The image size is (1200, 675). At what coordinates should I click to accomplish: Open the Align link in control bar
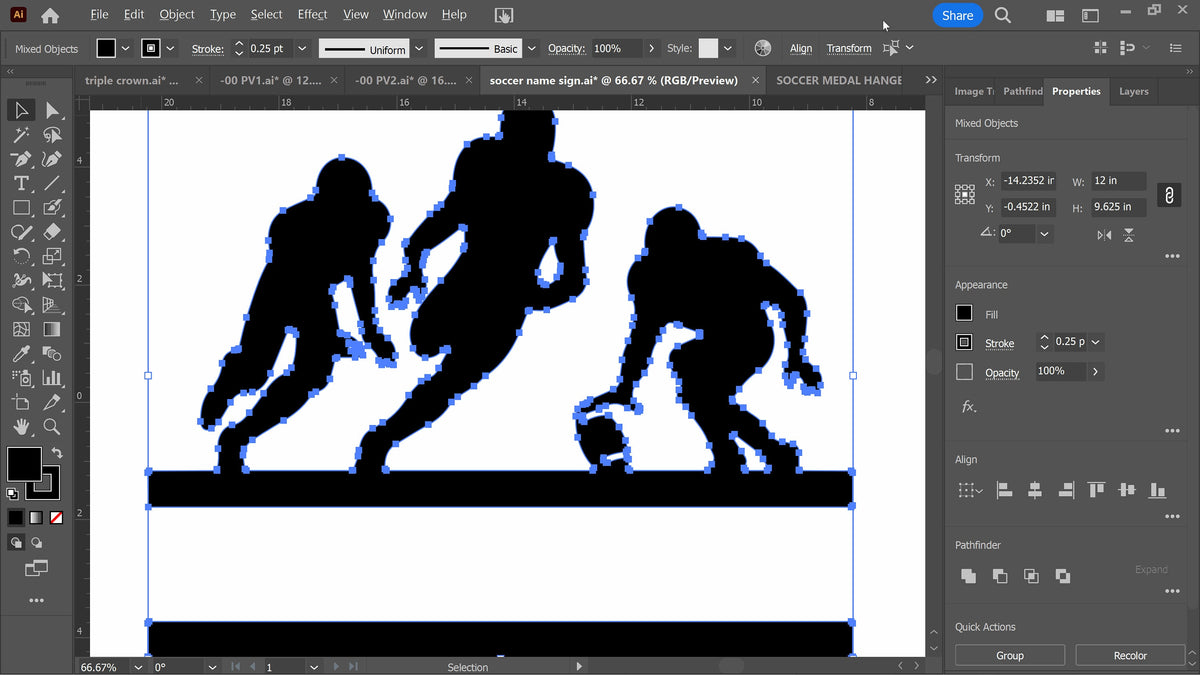pos(801,48)
